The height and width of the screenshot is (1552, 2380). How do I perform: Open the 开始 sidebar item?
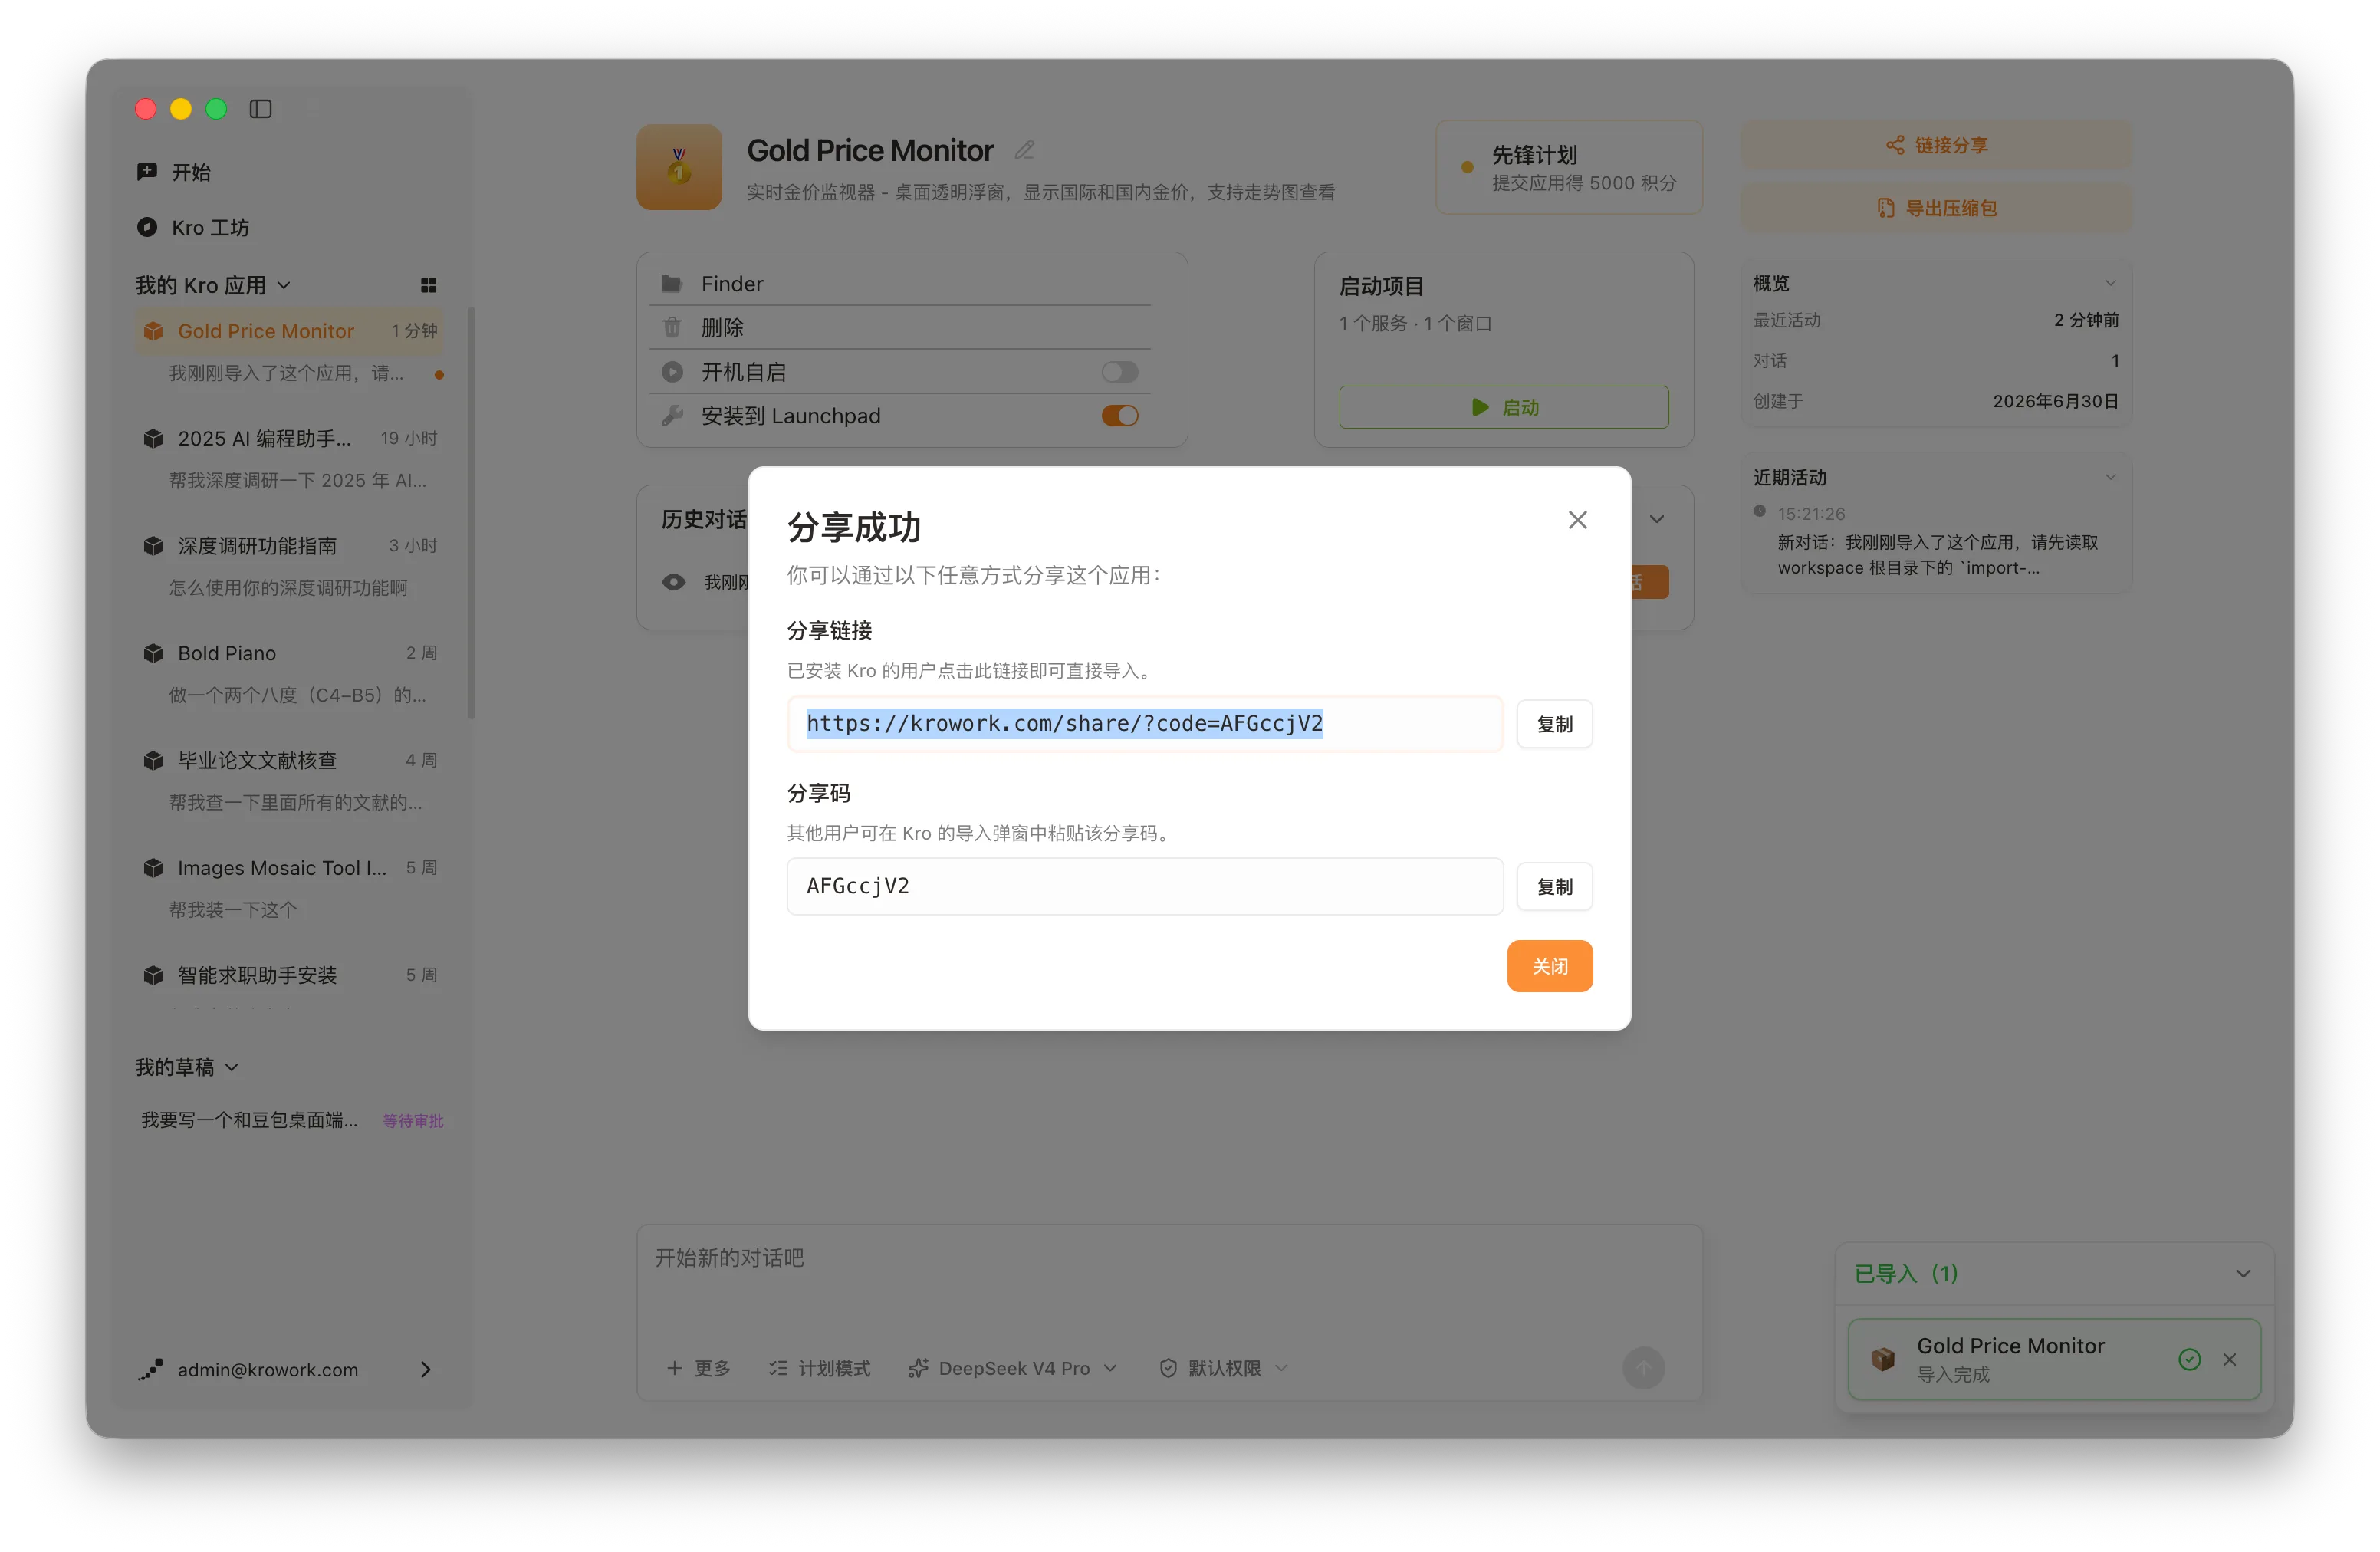coord(289,172)
